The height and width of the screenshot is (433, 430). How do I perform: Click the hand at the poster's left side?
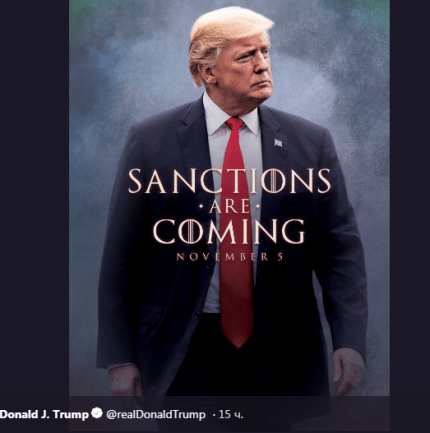tap(125, 381)
